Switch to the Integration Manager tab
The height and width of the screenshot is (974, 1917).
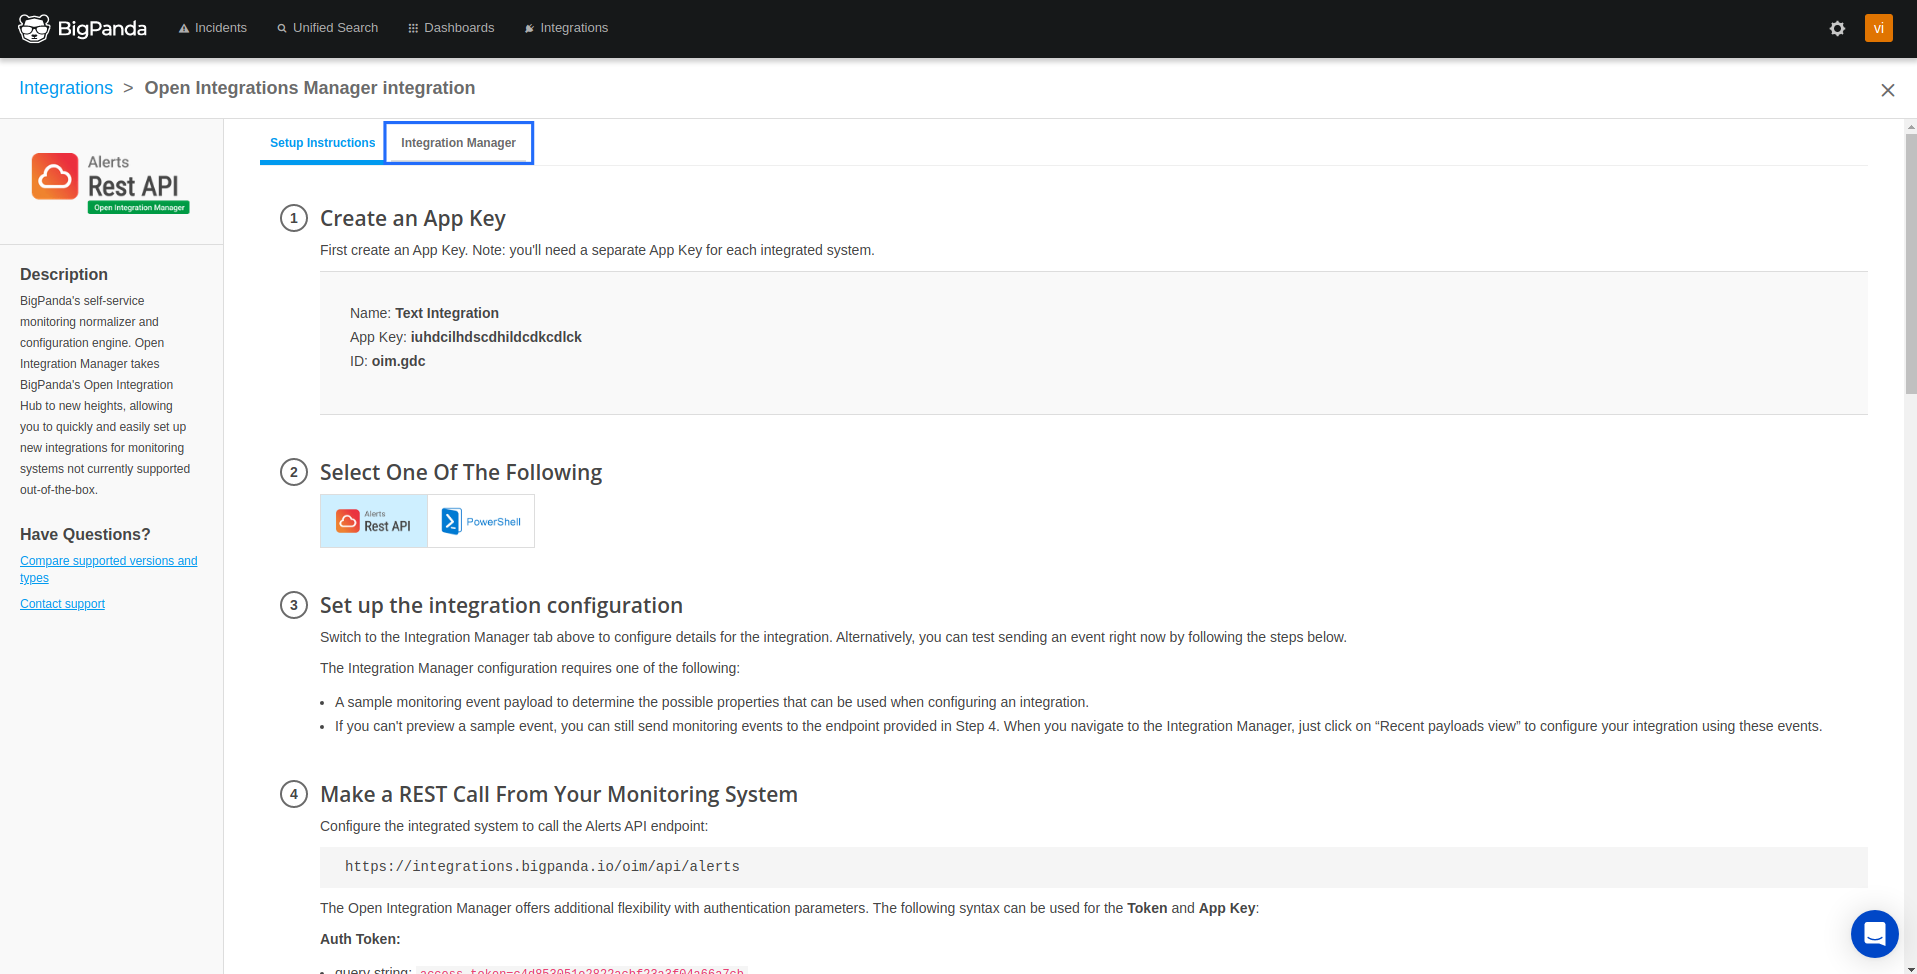click(x=458, y=142)
